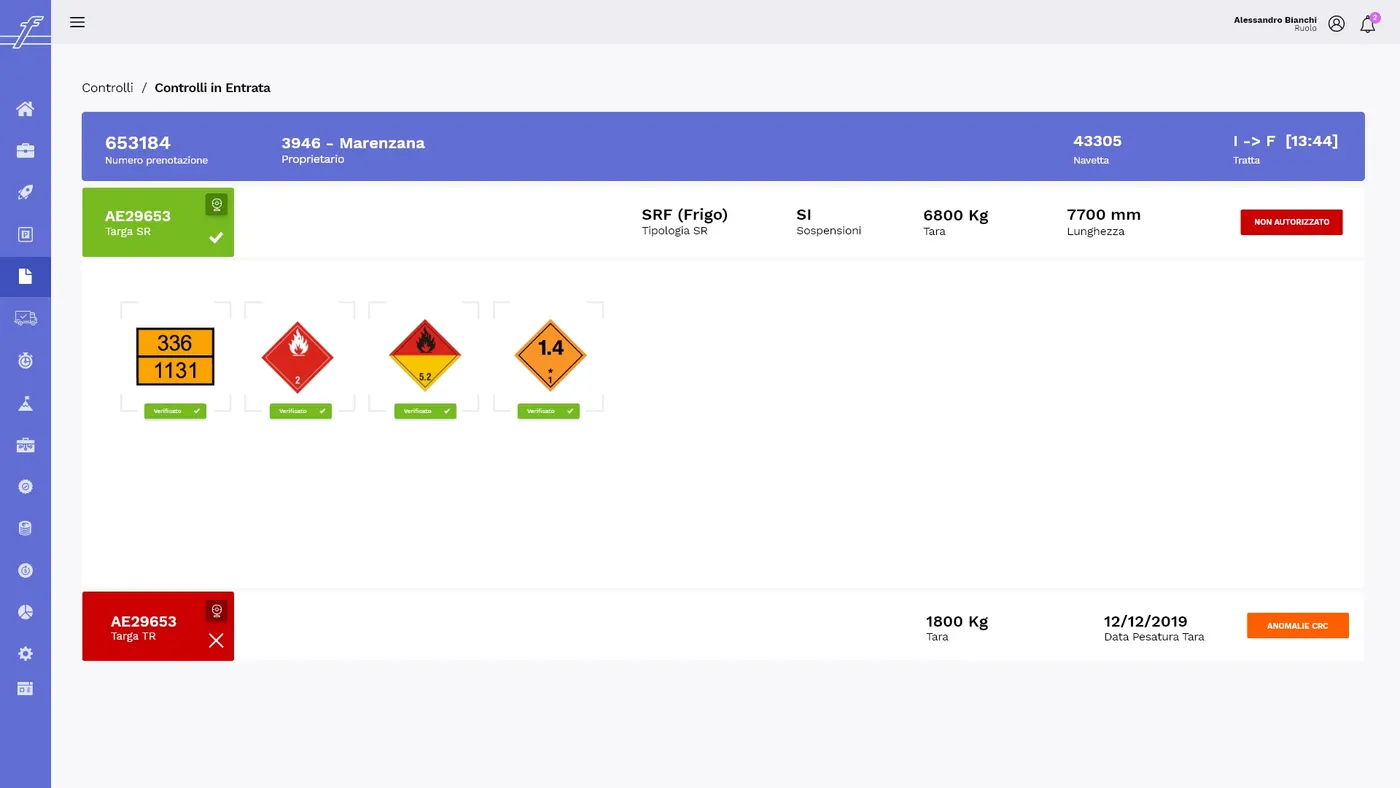Click the NON AUTORIZZATO button
This screenshot has width=1400, height=788.
point(1291,222)
